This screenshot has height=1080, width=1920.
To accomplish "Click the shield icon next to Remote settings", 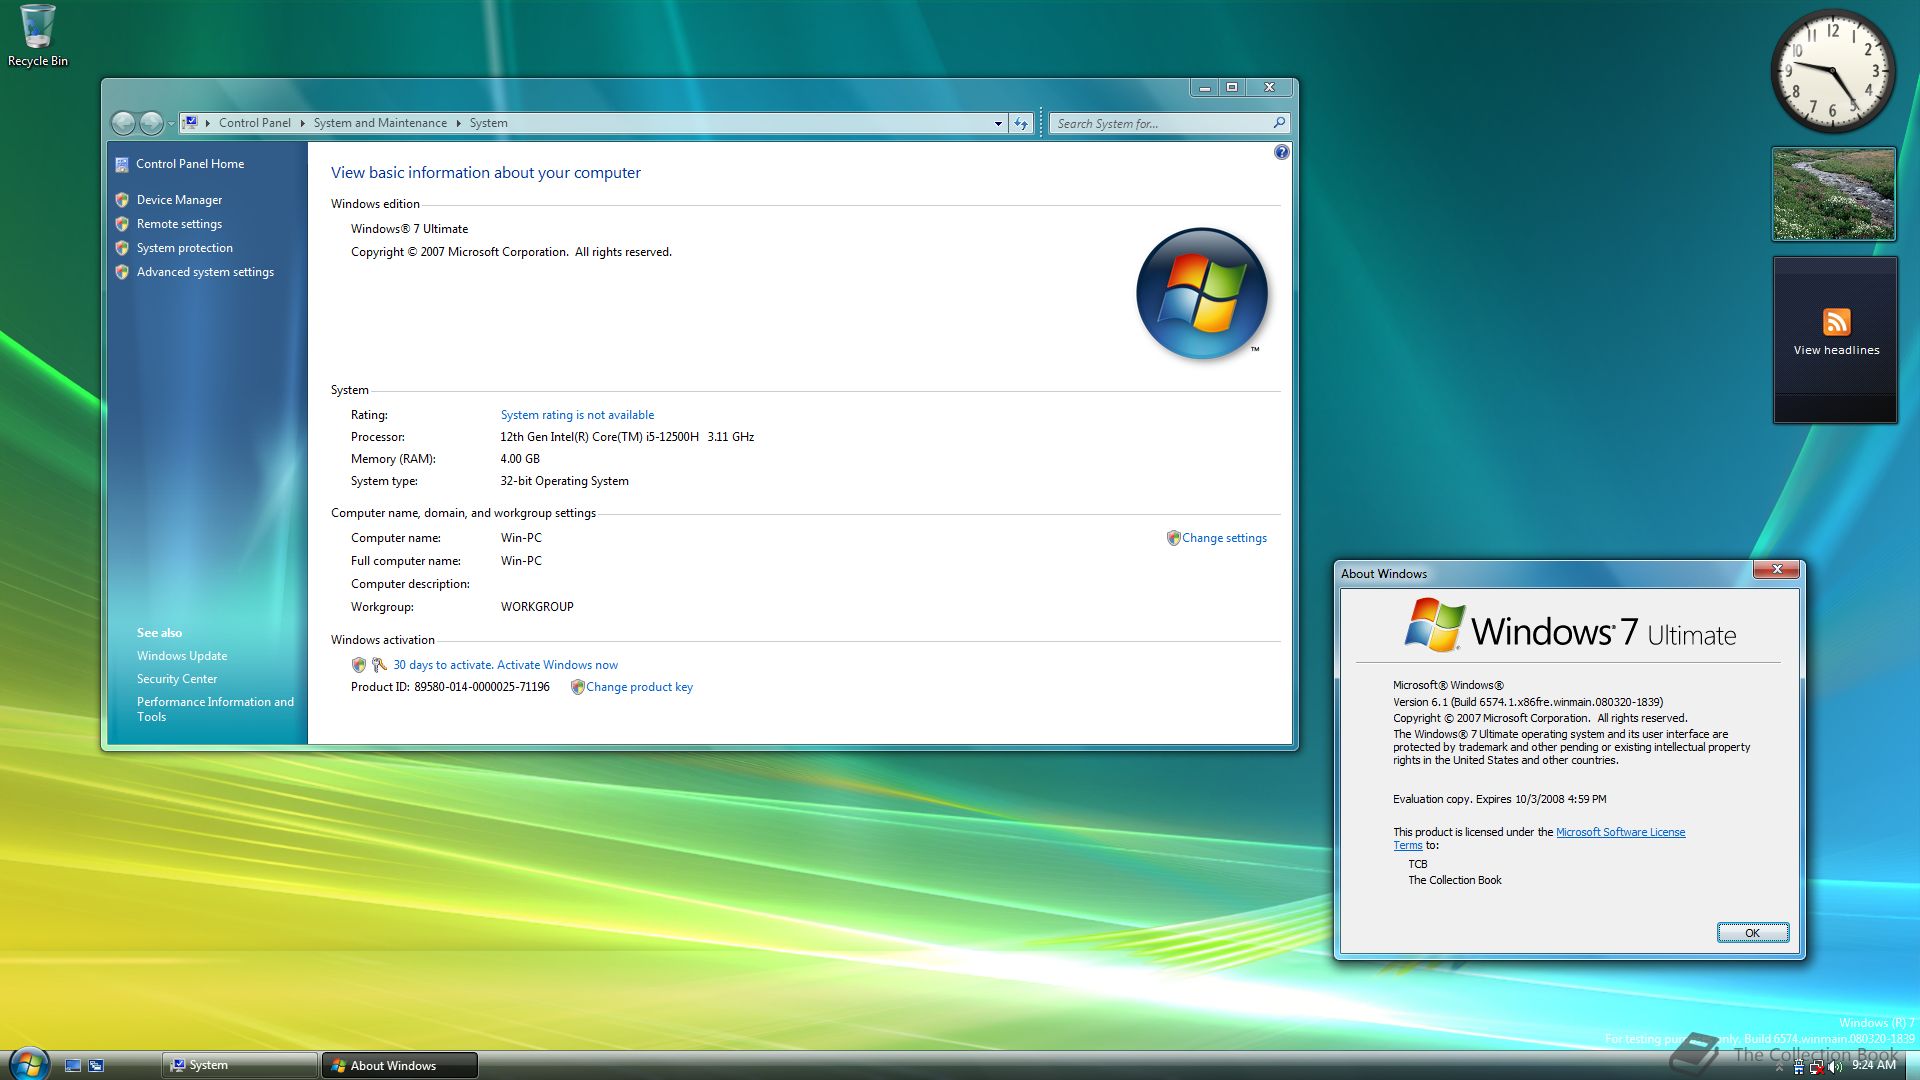I will pyautogui.click(x=122, y=224).
